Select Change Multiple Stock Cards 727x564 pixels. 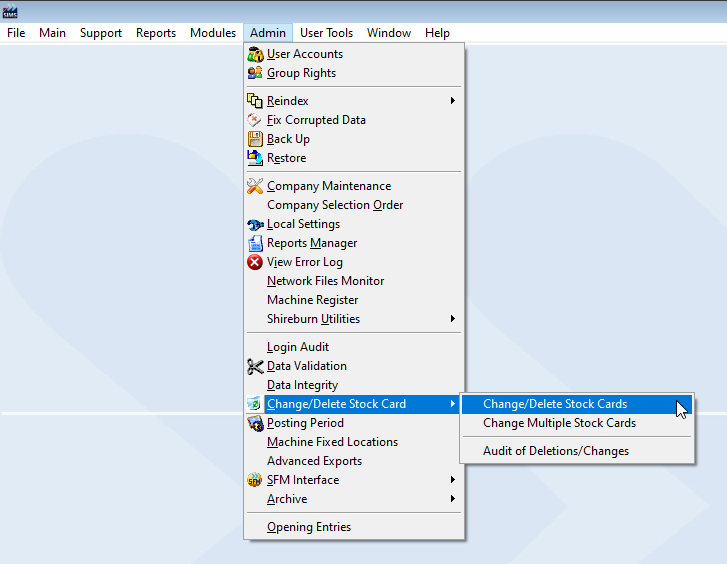[577, 423]
